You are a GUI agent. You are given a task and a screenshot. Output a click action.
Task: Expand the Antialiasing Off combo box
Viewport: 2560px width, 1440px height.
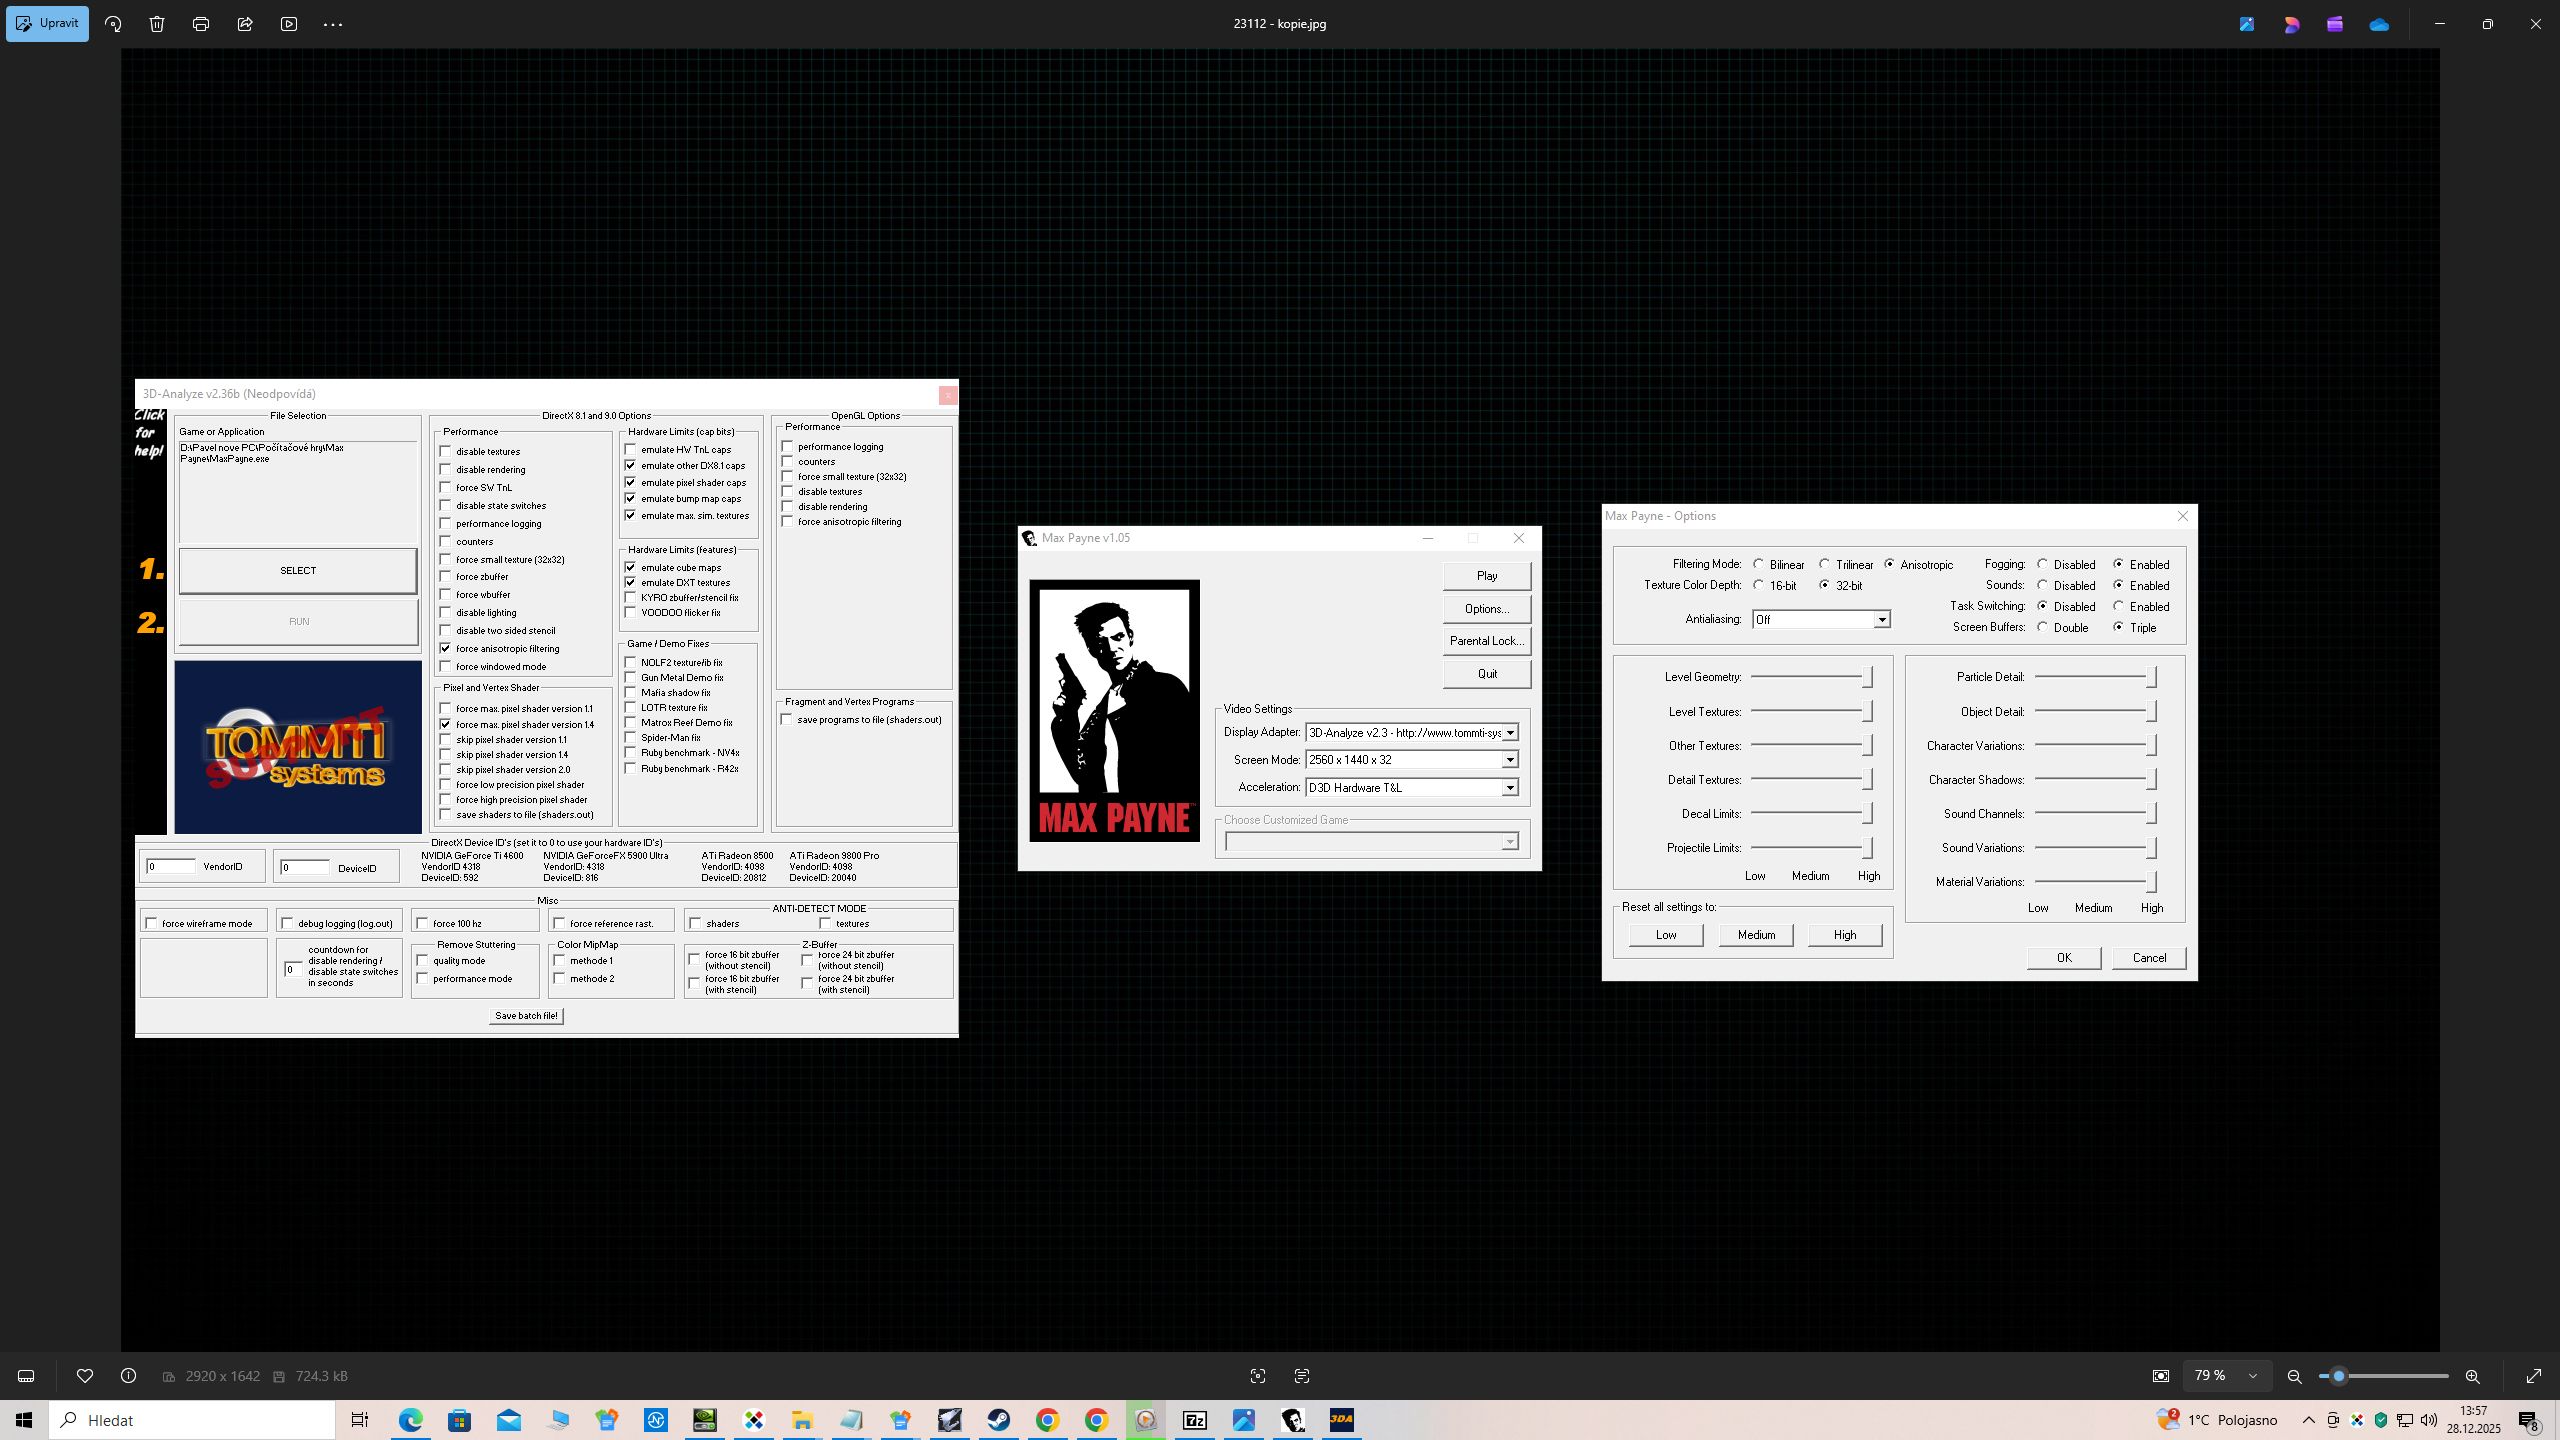point(1881,620)
